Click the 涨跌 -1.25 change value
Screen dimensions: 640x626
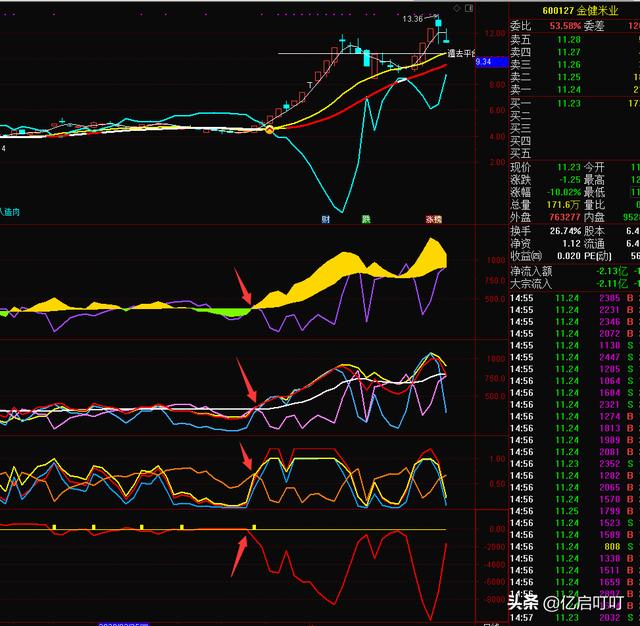click(x=570, y=180)
